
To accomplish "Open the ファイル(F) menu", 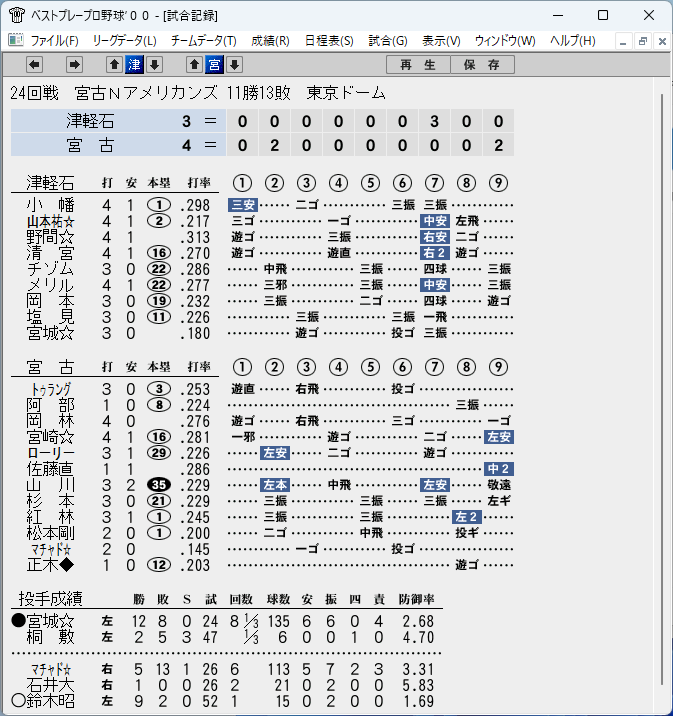I will pos(54,41).
